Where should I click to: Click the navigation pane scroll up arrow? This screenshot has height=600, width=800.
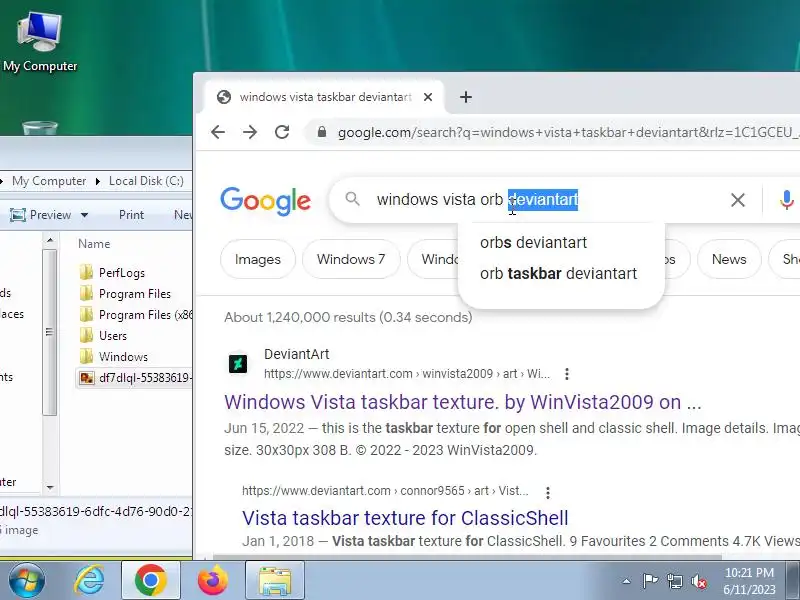49,240
